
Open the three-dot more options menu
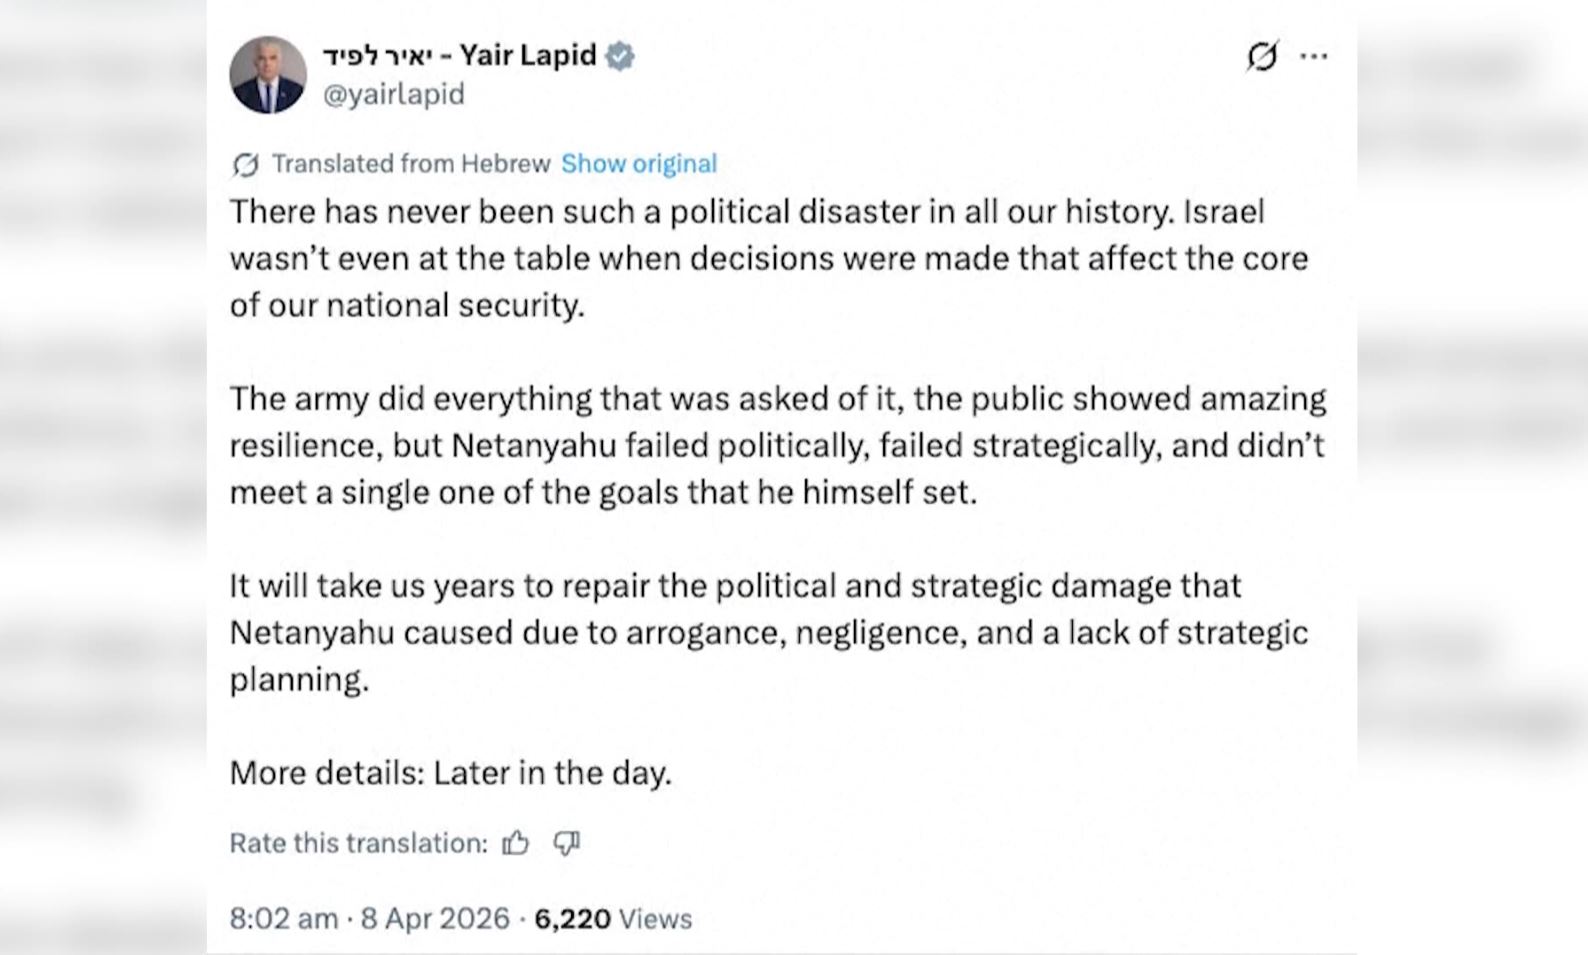pyautogui.click(x=1313, y=56)
